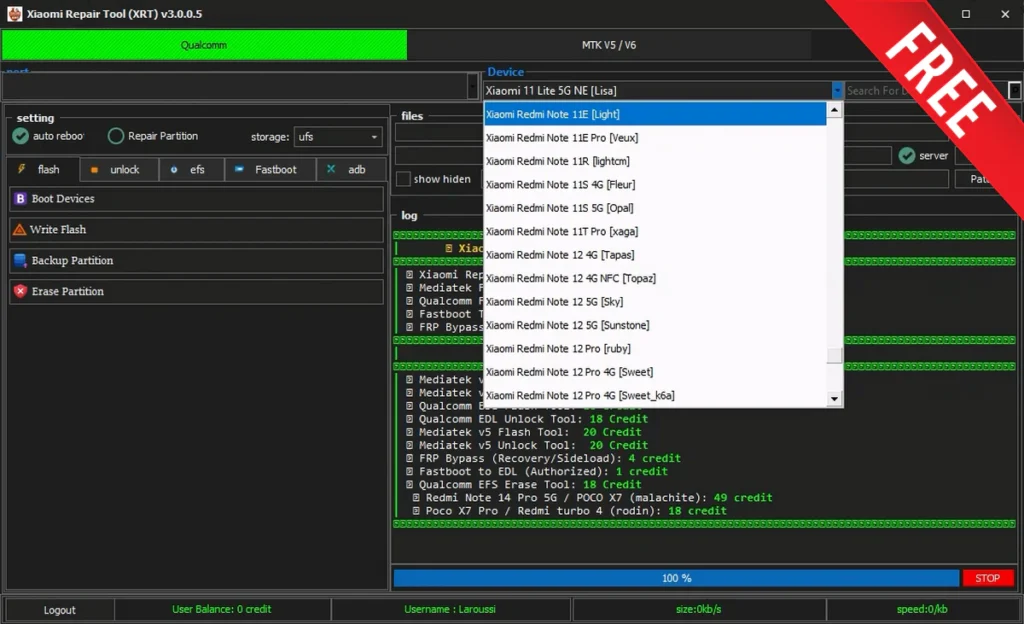Click the Logout button
The image size is (1024, 624).
[59, 609]
